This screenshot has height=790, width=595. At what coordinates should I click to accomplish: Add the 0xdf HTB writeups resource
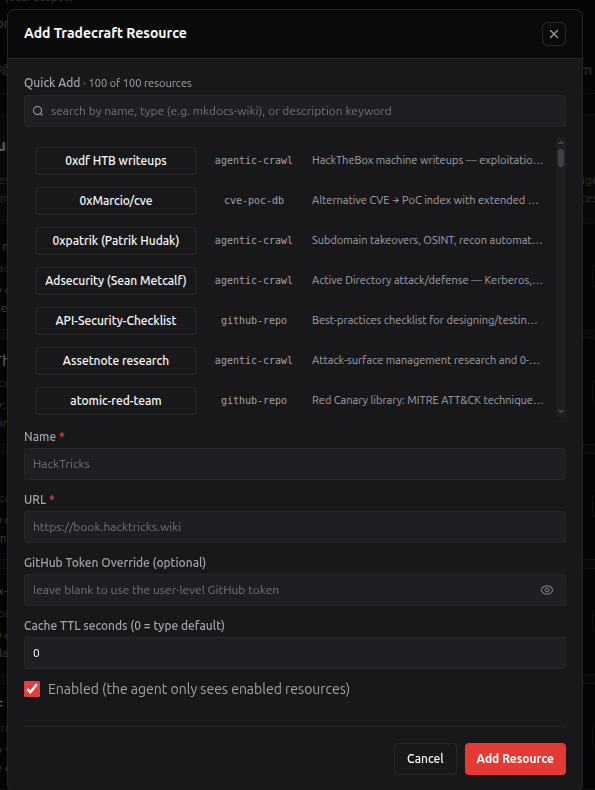[116, 161]
